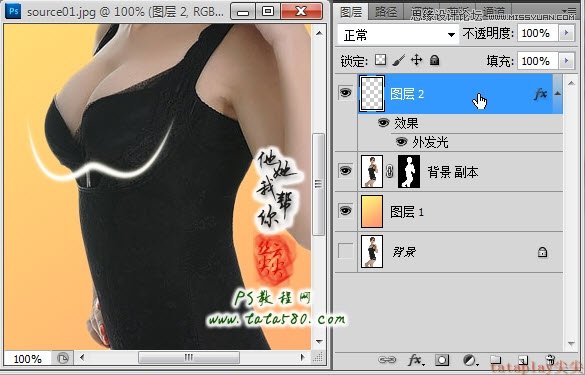Lock image pixels brush icon
The image size is (585, 375).
tap(398, 60)
